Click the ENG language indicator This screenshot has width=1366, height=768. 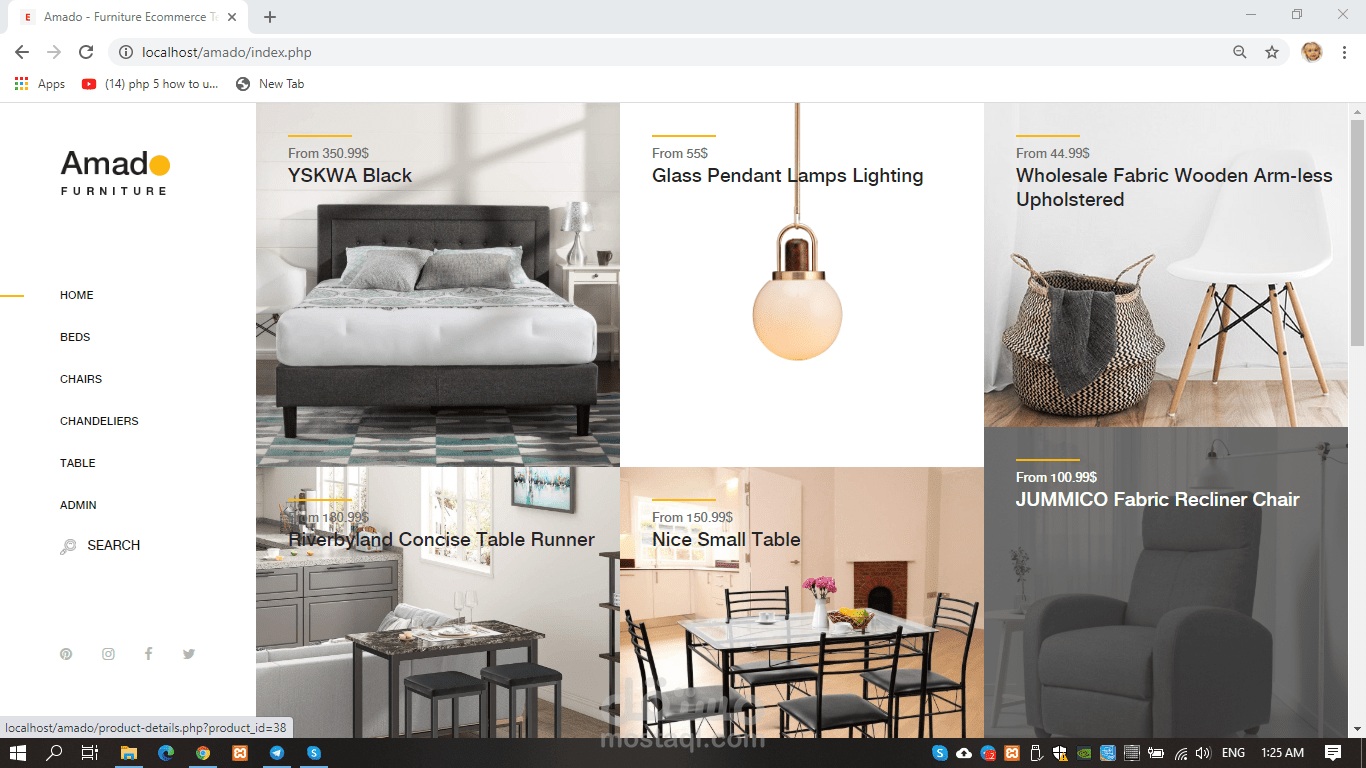point(1234,753)
